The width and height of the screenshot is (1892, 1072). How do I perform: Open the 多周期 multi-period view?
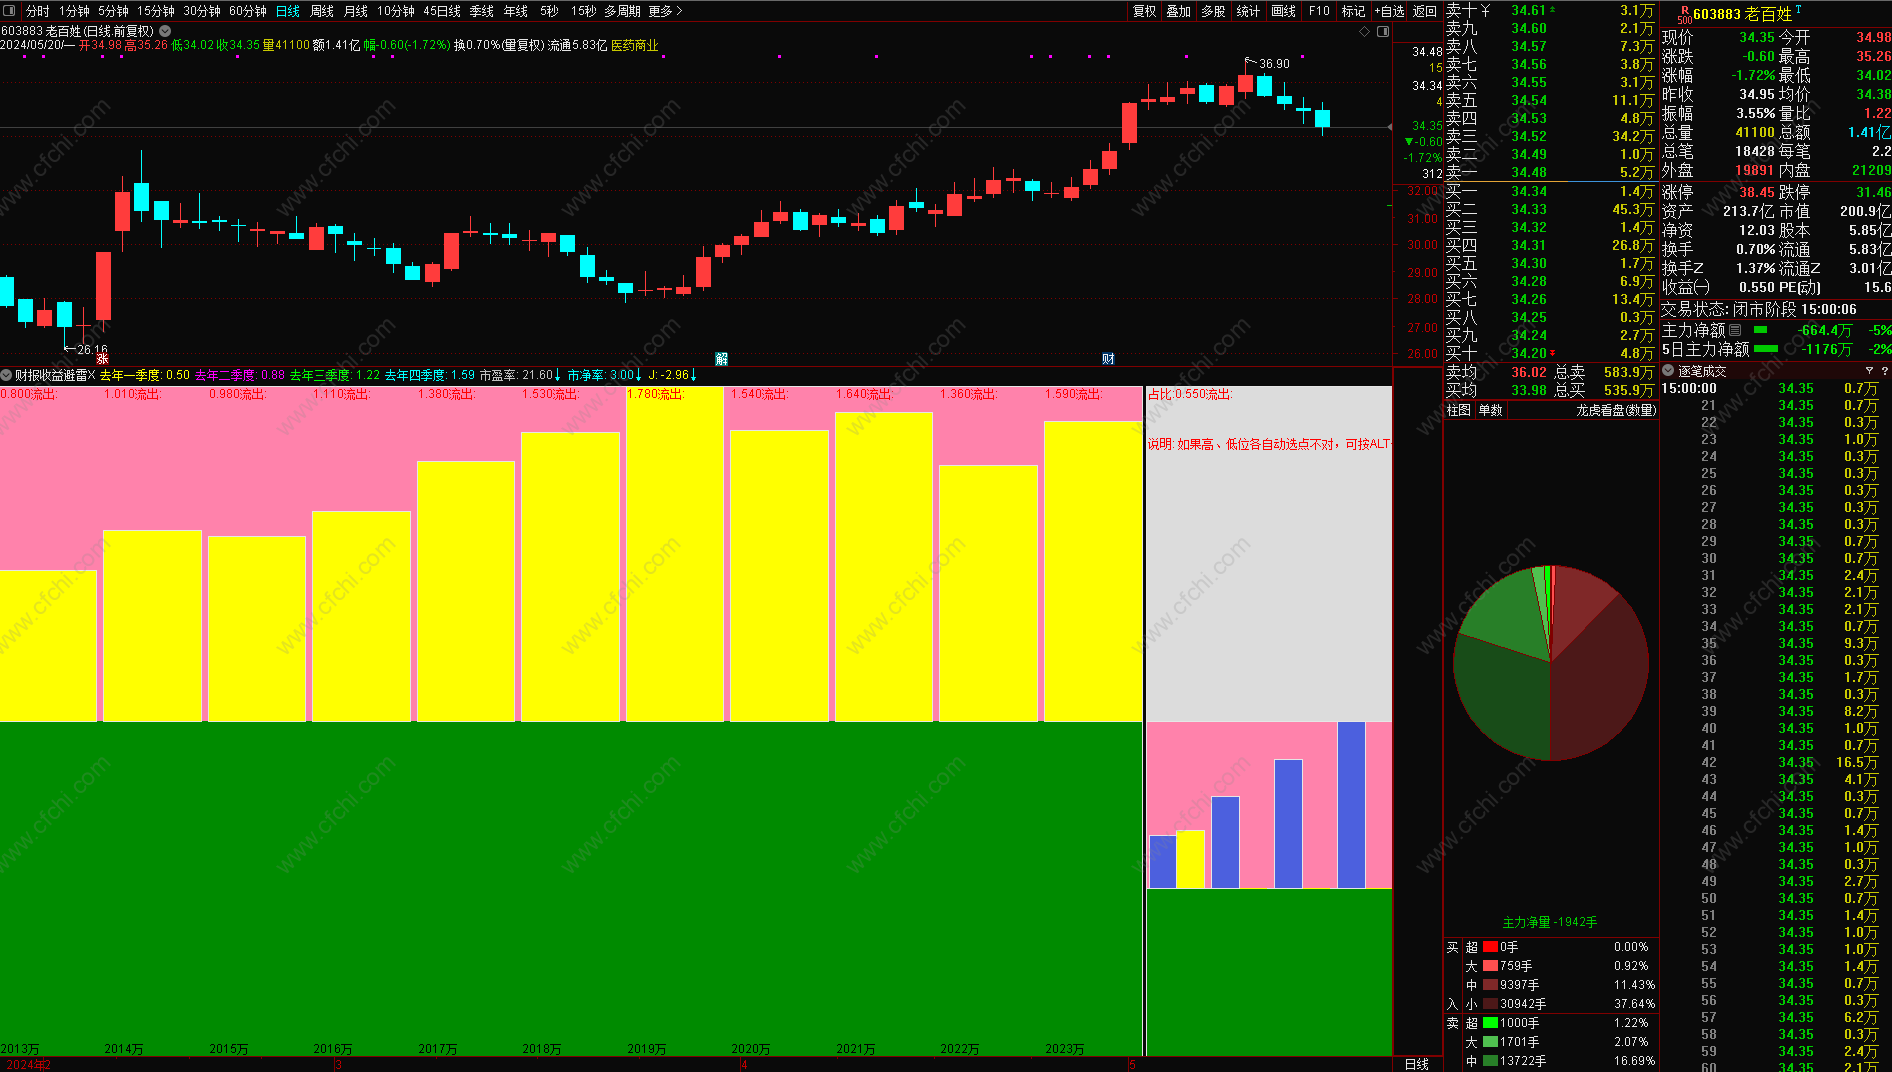622,11
